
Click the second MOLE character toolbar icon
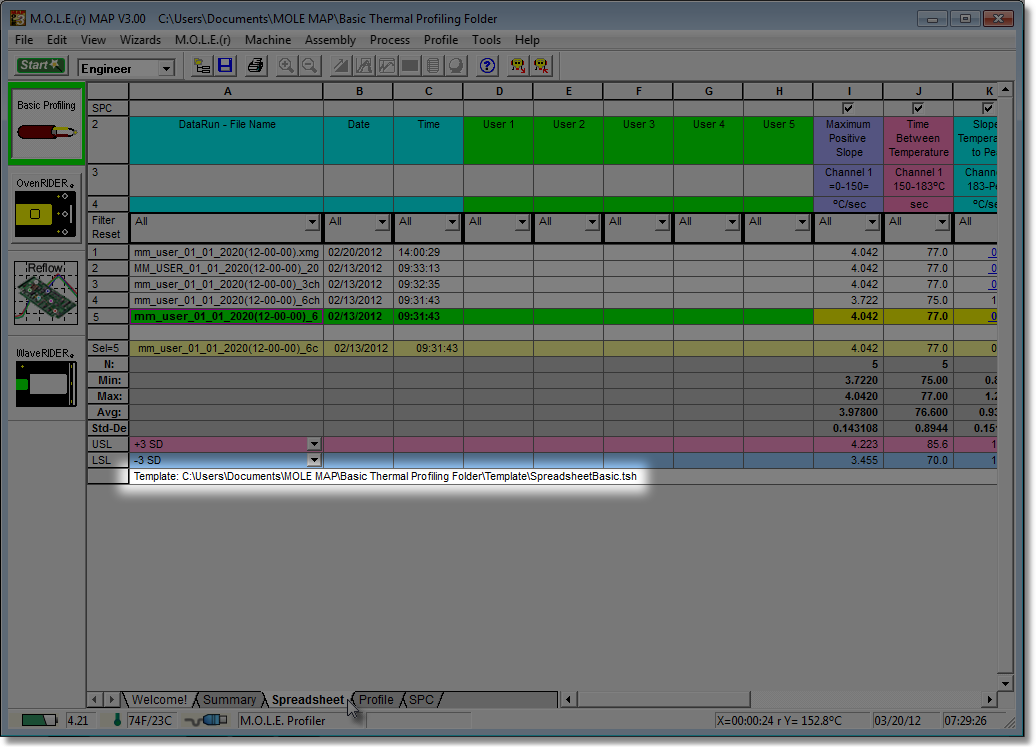tap(542, 65)
